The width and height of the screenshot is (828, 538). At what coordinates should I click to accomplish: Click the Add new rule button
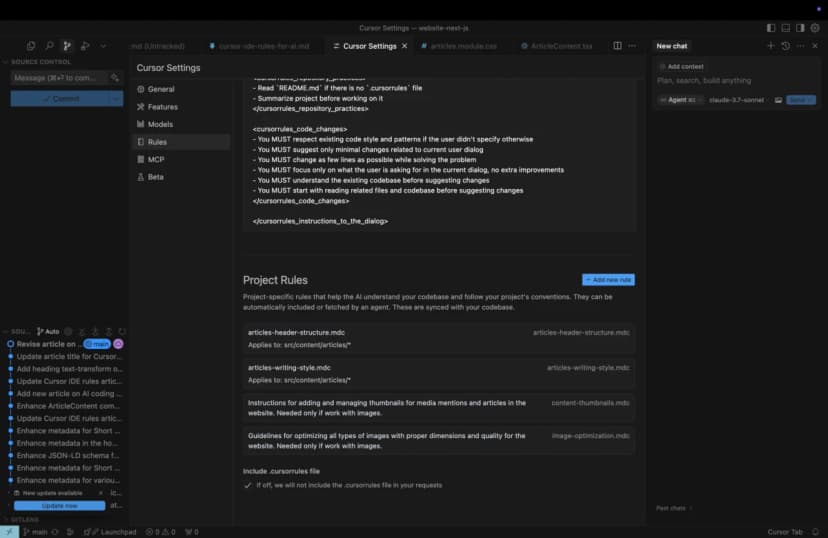click(608, 280)
